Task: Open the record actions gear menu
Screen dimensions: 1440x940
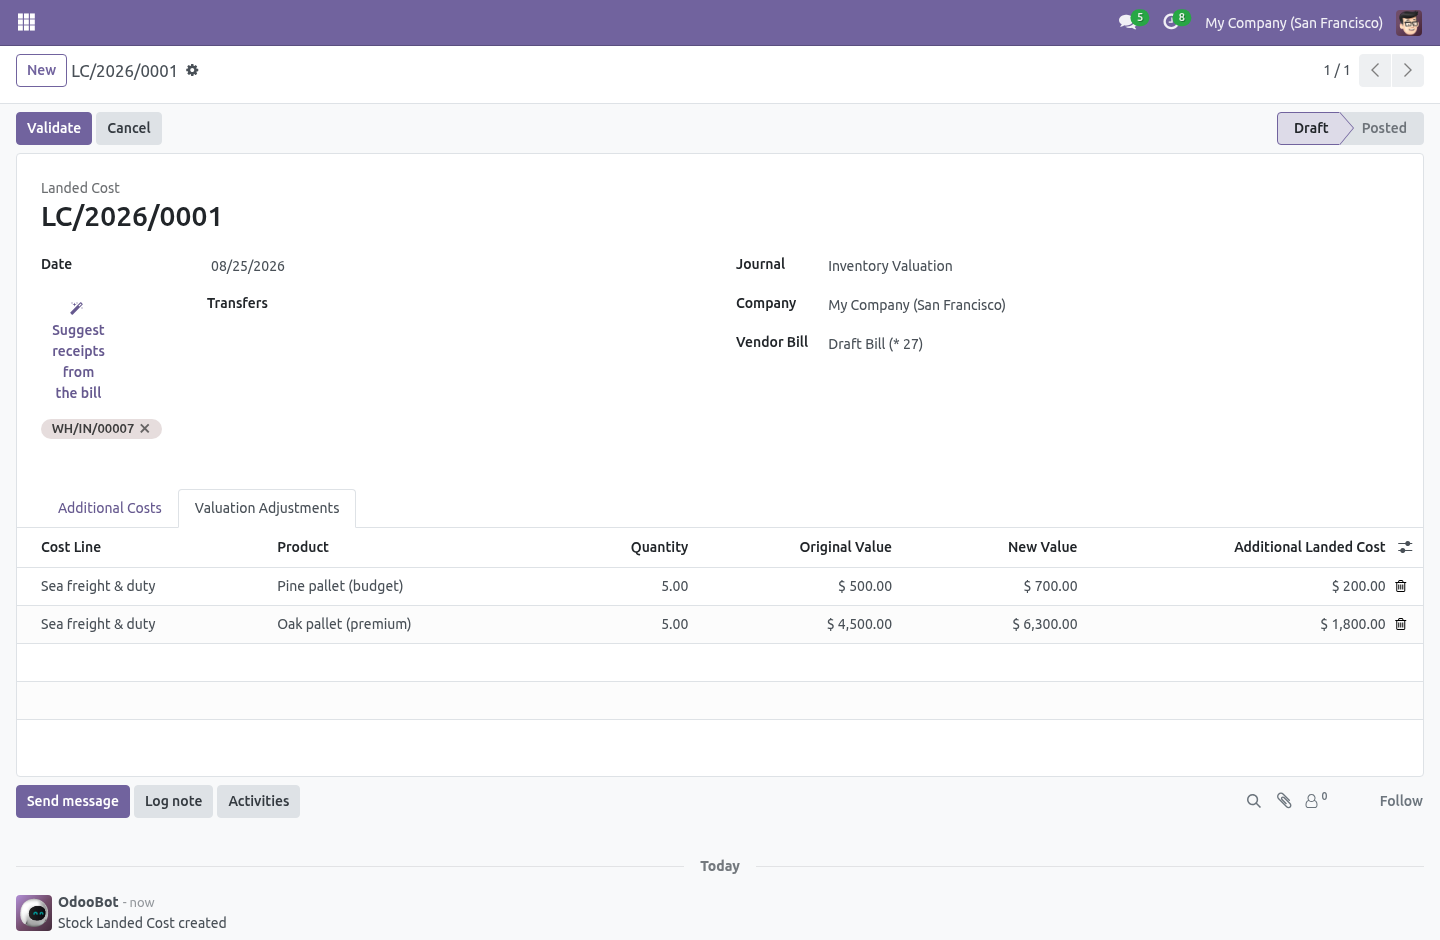Action: tap(192, 70)
